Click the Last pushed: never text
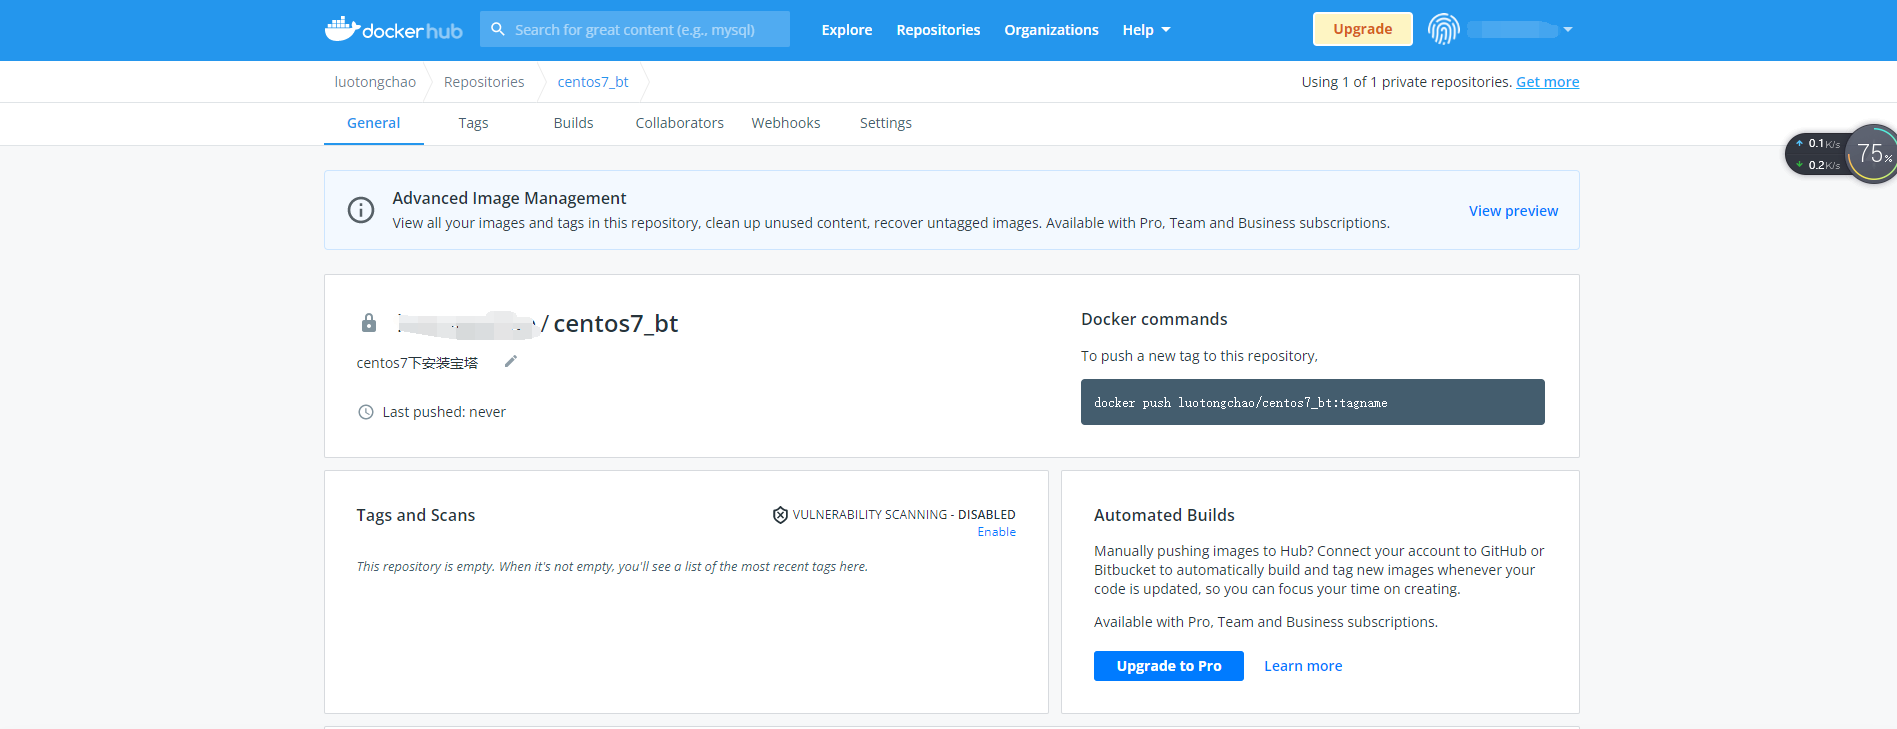This screenshot has height=729, width=1897. click(444, 412)
